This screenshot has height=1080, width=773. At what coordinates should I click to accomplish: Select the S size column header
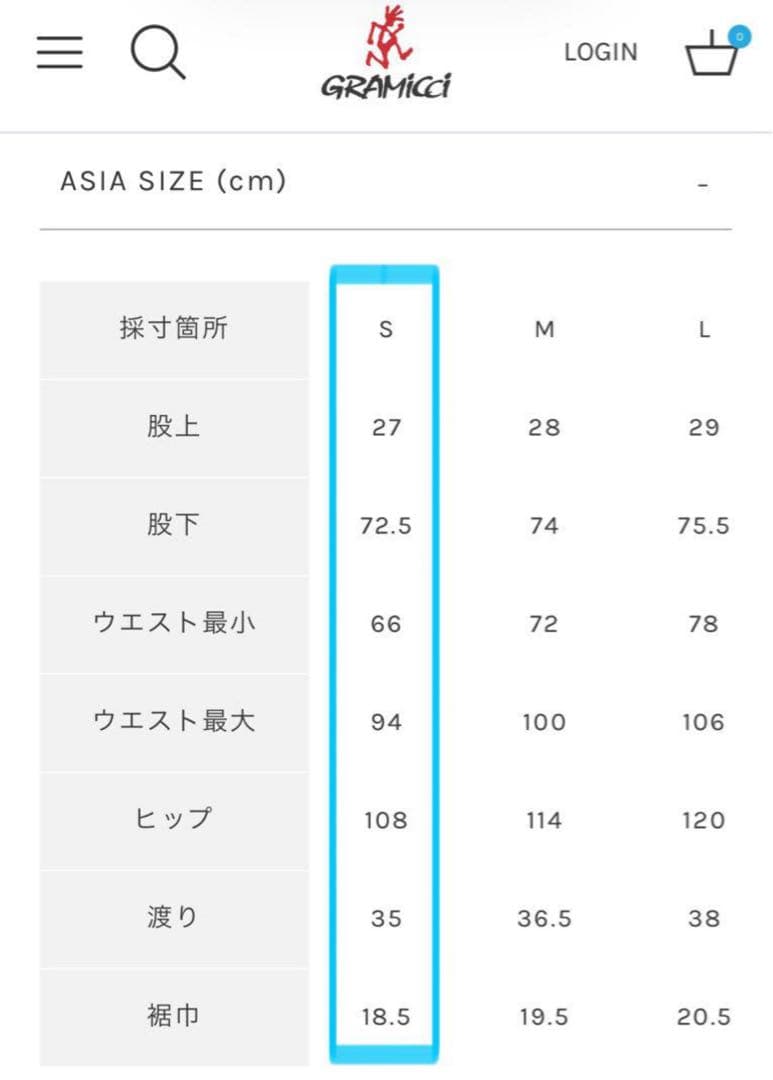(386, 329)
